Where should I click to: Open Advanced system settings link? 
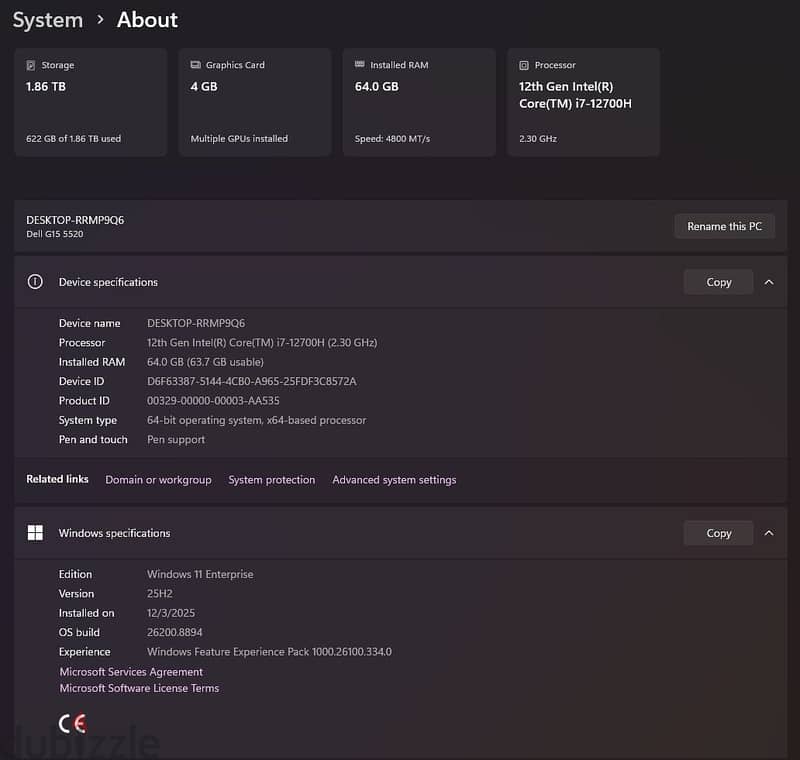point(394,480)
